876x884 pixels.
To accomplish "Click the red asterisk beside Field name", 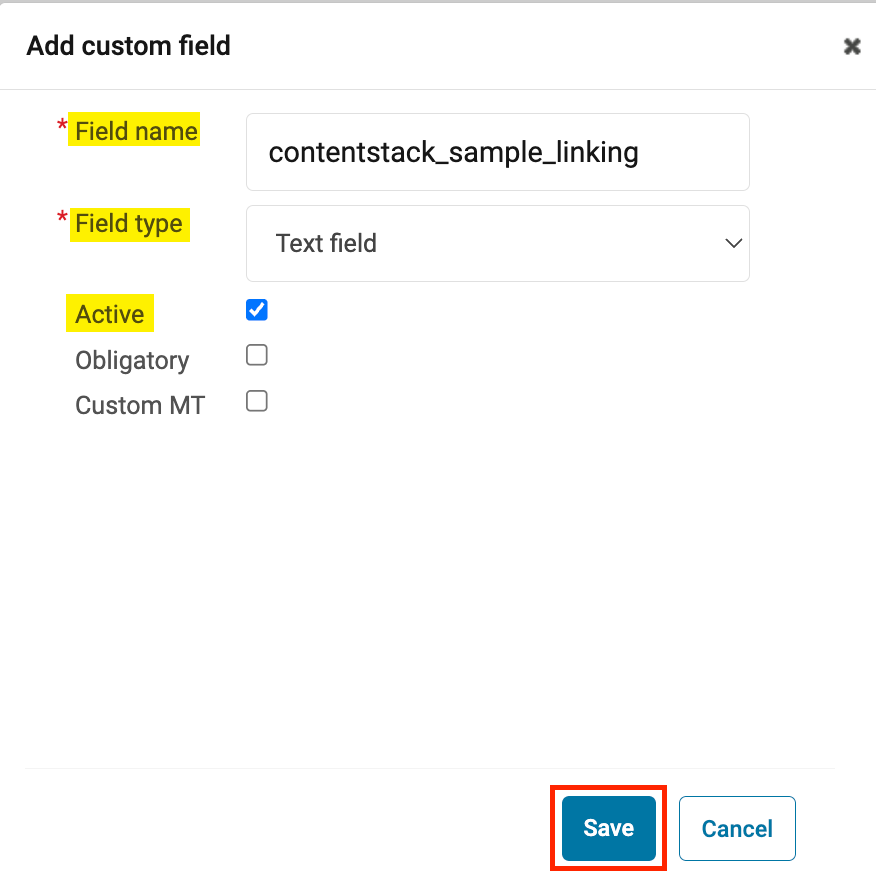I will [x=62, y=125].
